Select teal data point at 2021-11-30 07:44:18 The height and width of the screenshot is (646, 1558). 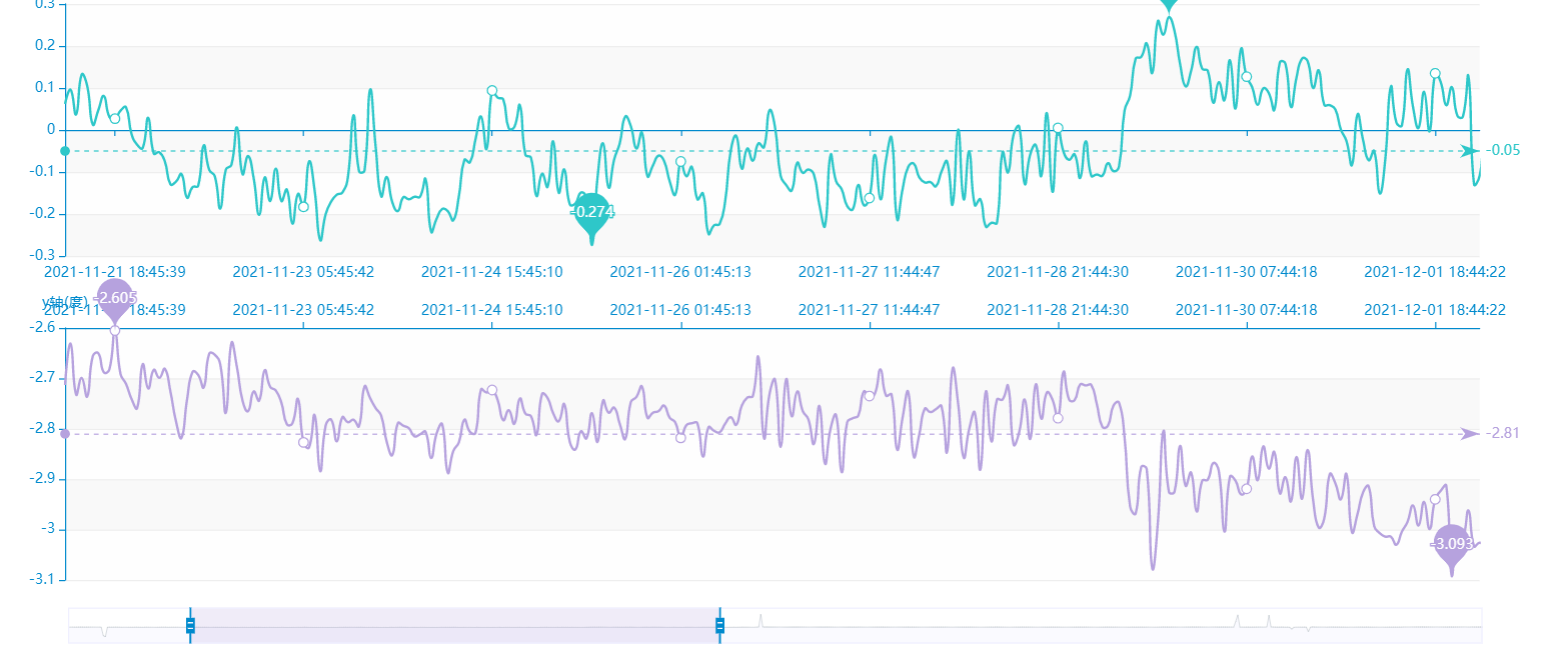pyautogui.click(x=1246, y=77)
